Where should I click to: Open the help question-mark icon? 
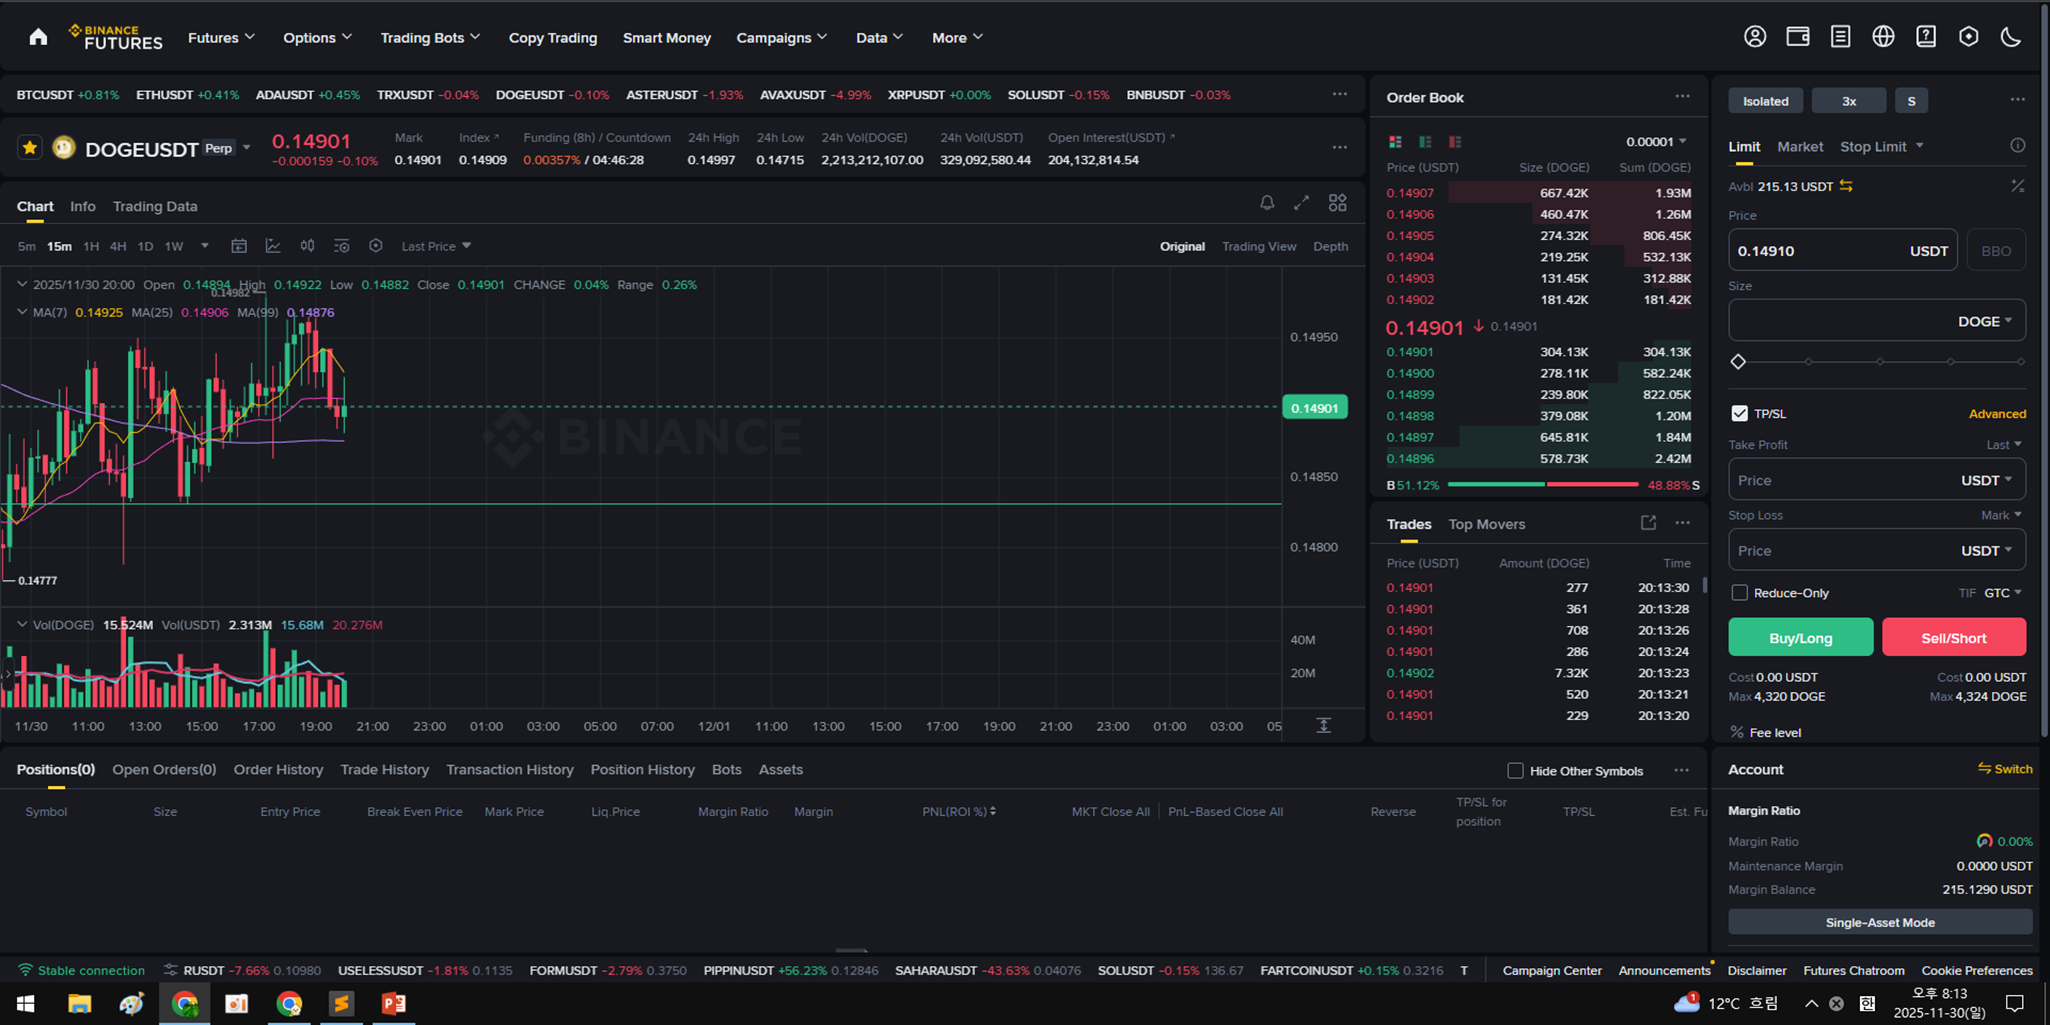(1926, 37)
